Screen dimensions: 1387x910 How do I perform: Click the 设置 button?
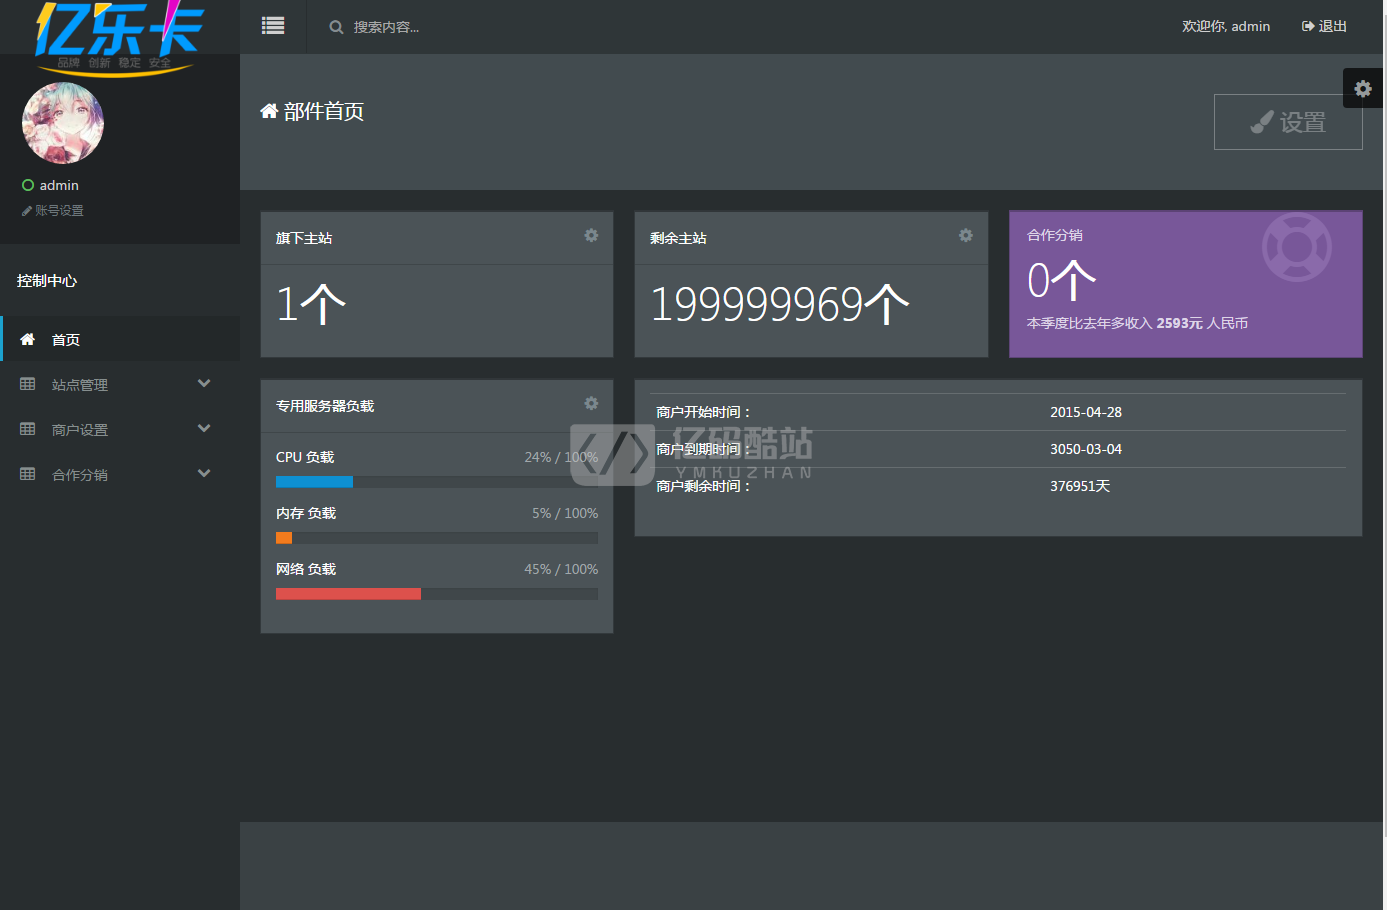click(1288, 122)
